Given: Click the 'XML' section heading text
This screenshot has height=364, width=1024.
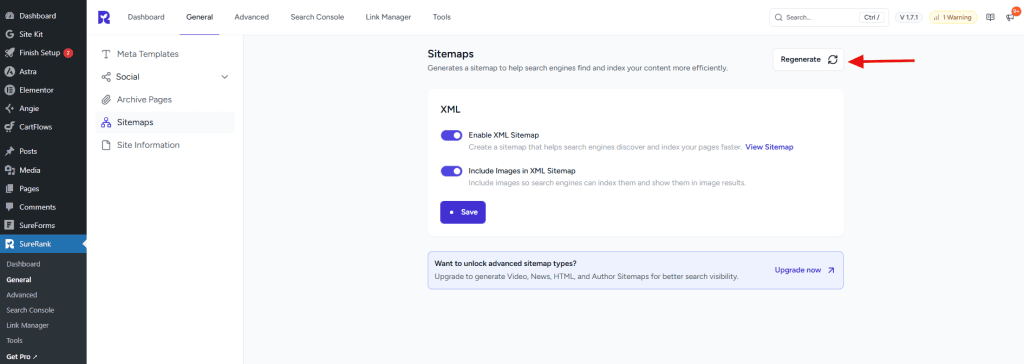Looking at the screenshot, I should [451, 109].
